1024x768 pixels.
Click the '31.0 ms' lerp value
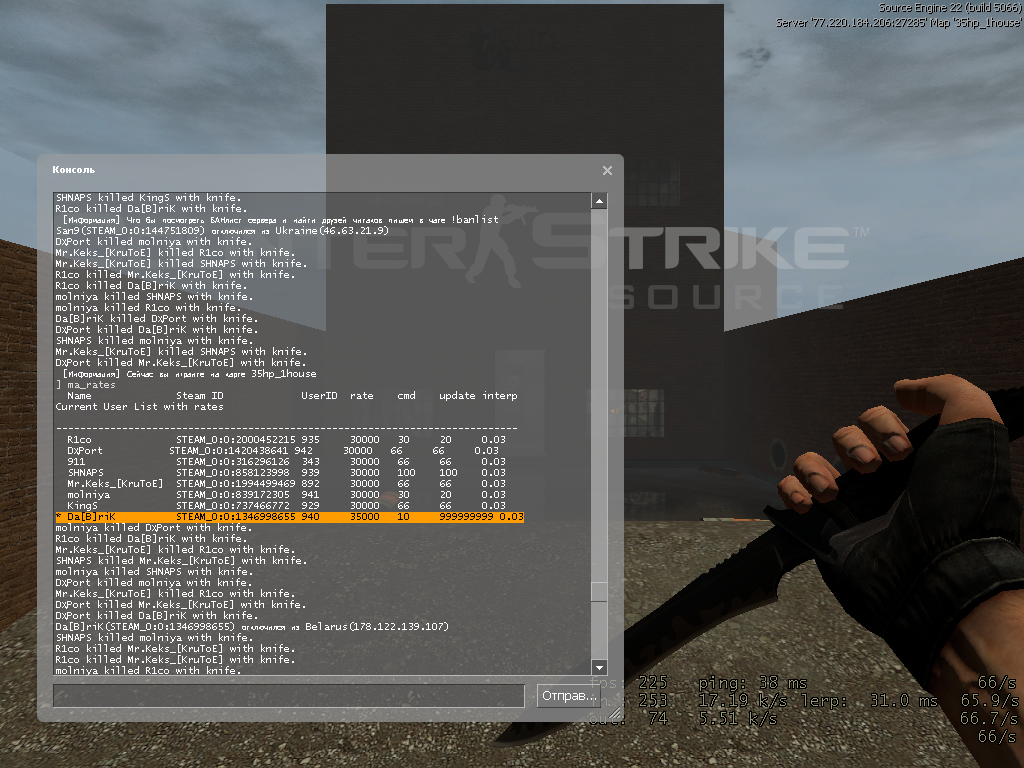pyautogui.click(x=904, y=701)
